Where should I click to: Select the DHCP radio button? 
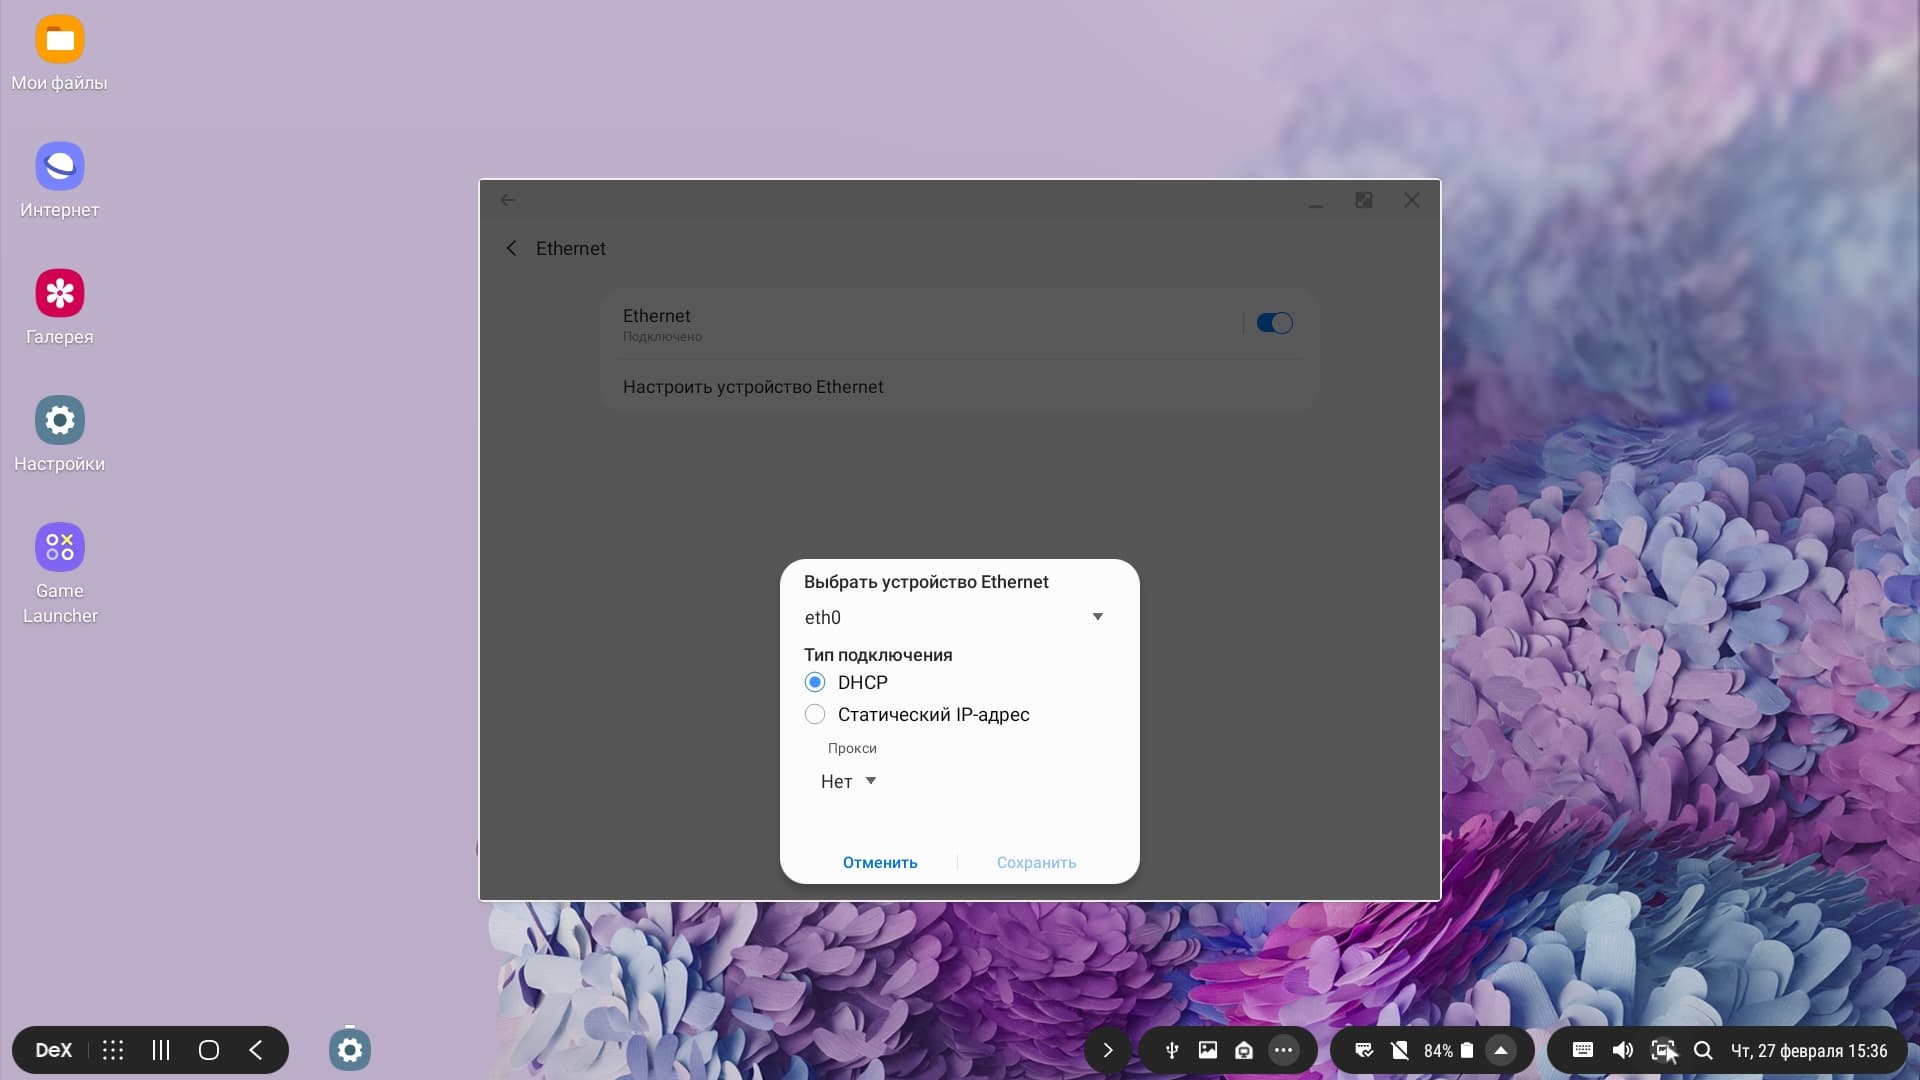tap(815, 682)
